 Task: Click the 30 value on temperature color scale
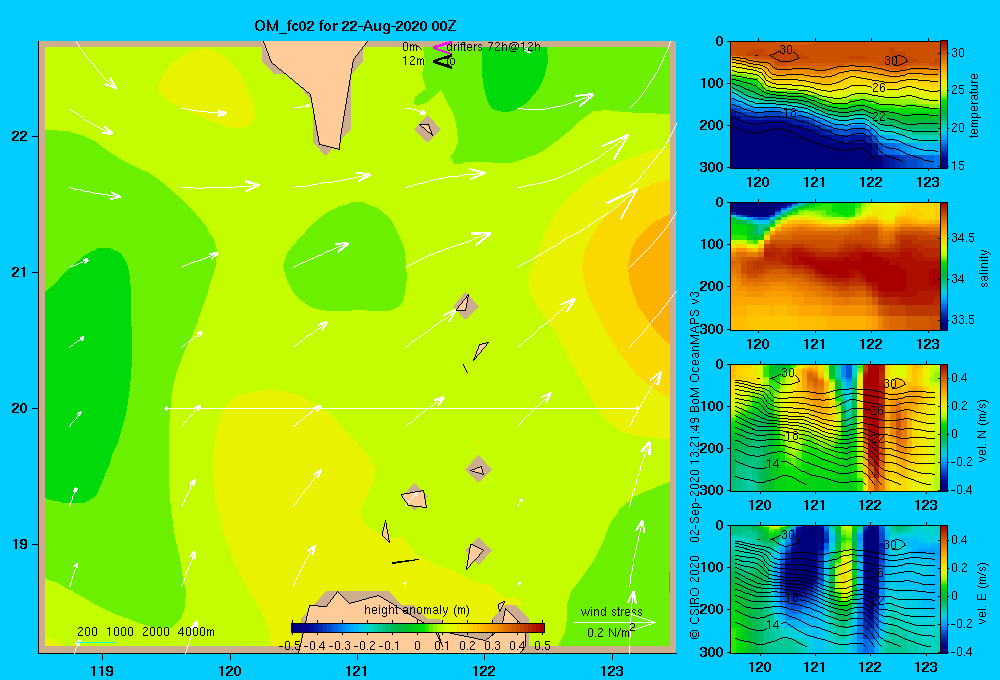958,52
